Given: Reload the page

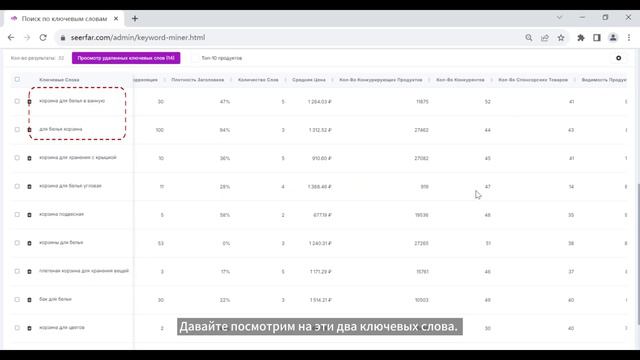Looking at the screenshot, I should tap(43, 38).
